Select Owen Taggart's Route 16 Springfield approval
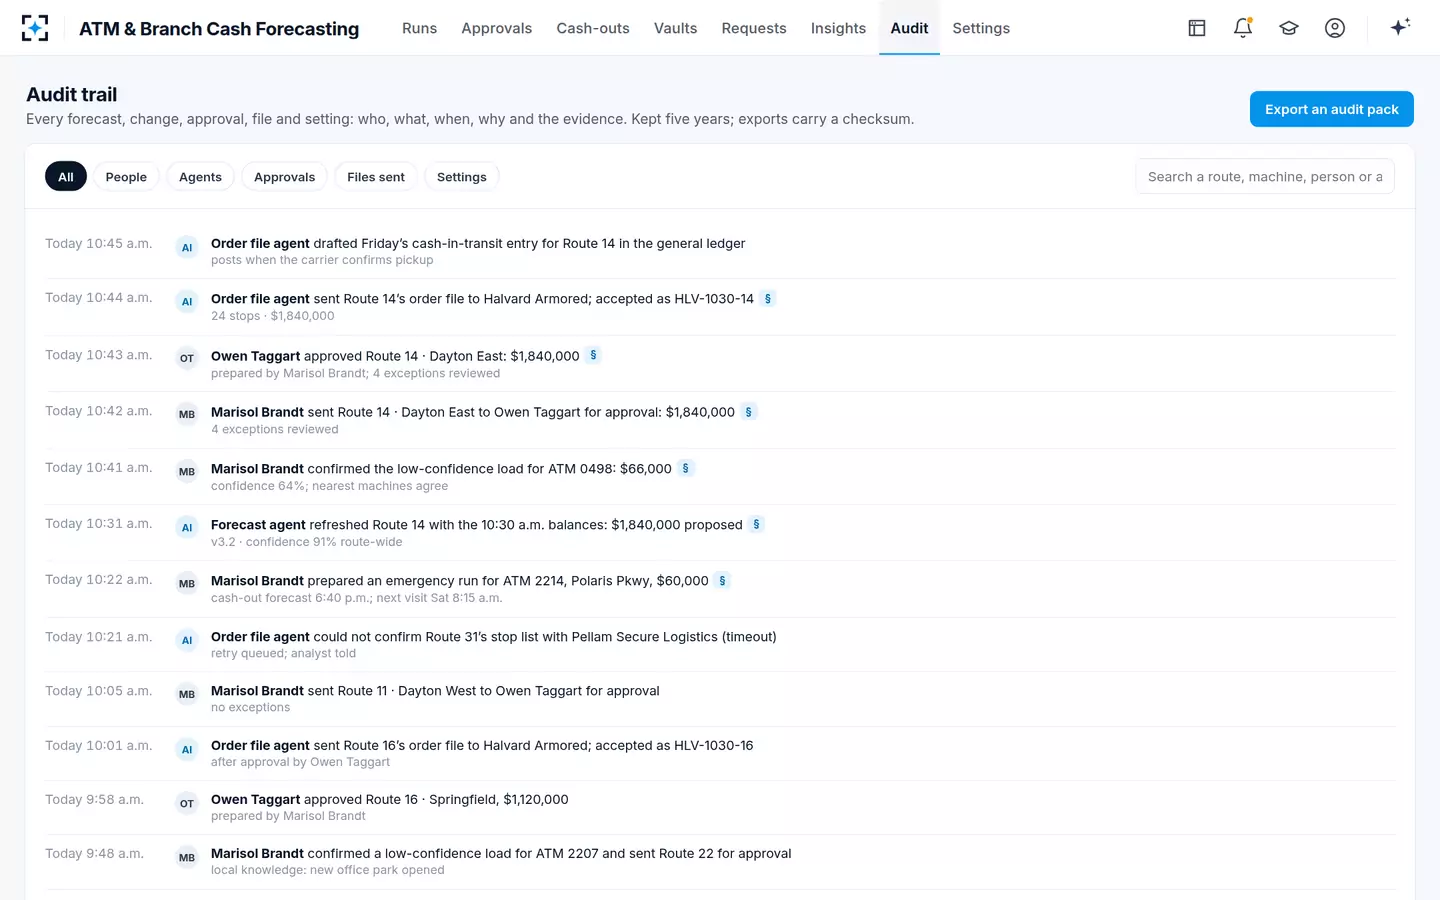 click(720, 808)
